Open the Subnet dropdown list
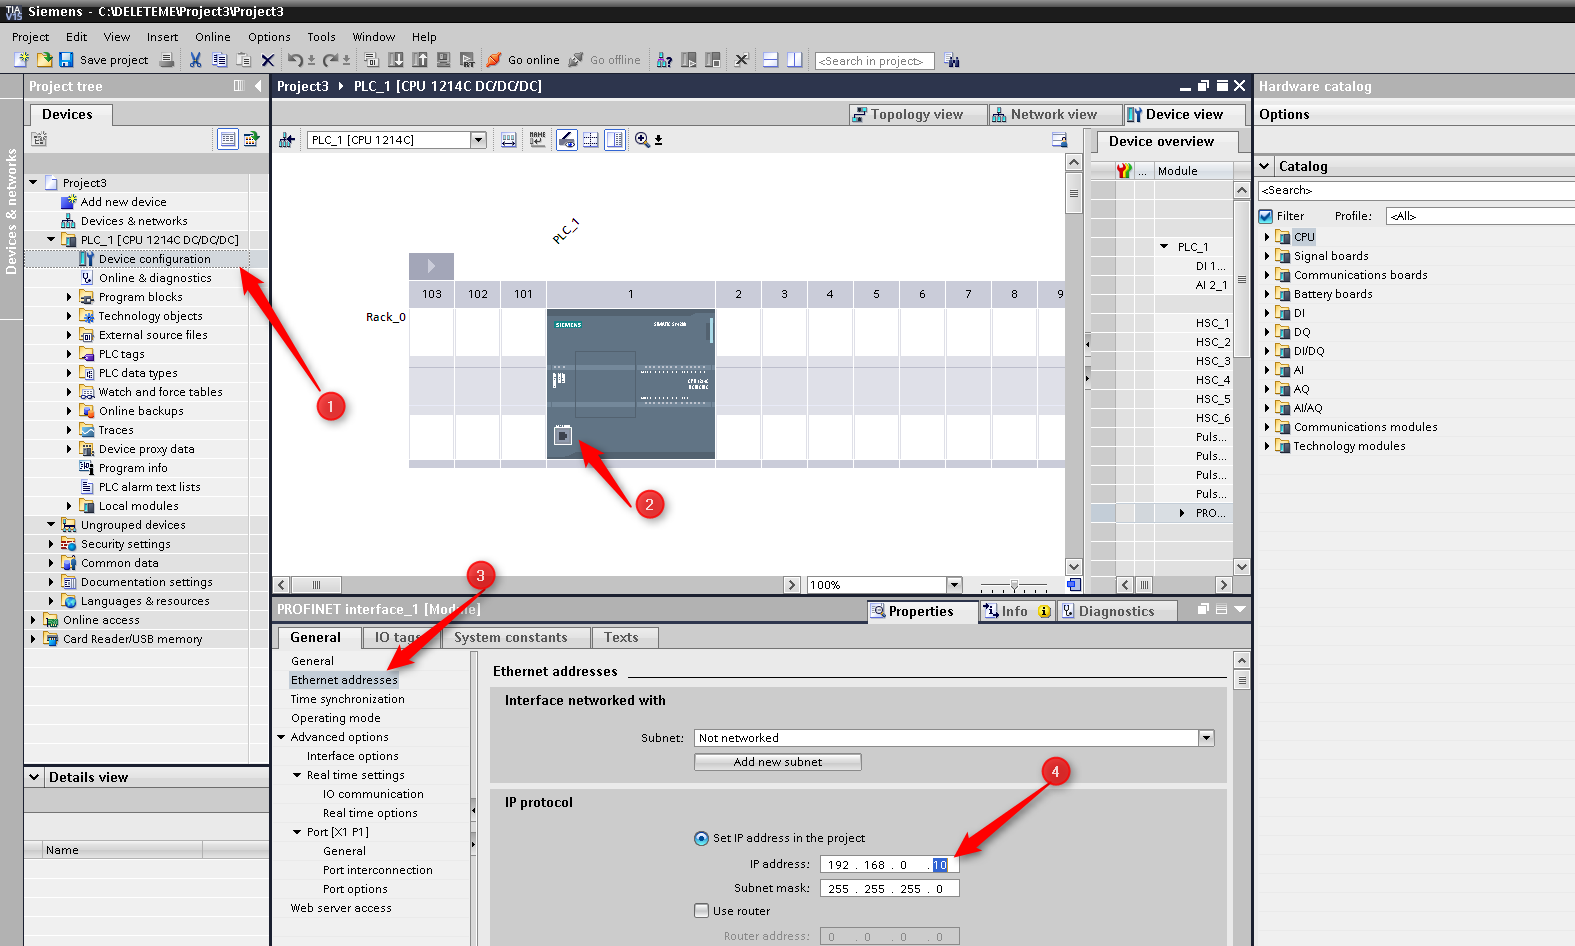 pyautogui.click(x=1206, y=738)
